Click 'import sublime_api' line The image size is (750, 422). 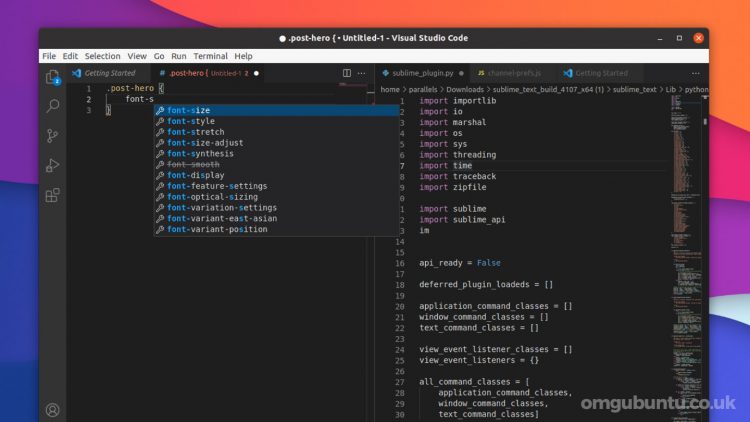point(462,220)
